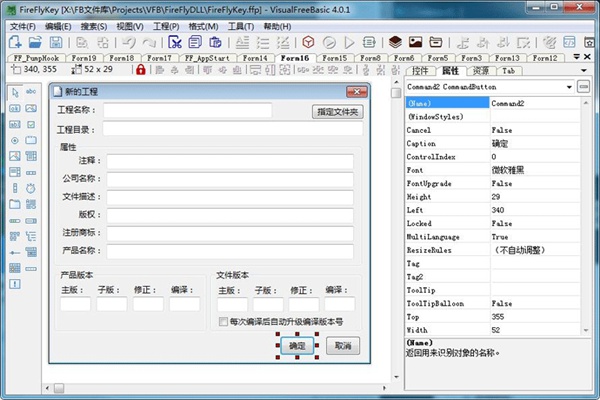Open the properties panel menu arrow
The image size is (600, 400).
584,70
